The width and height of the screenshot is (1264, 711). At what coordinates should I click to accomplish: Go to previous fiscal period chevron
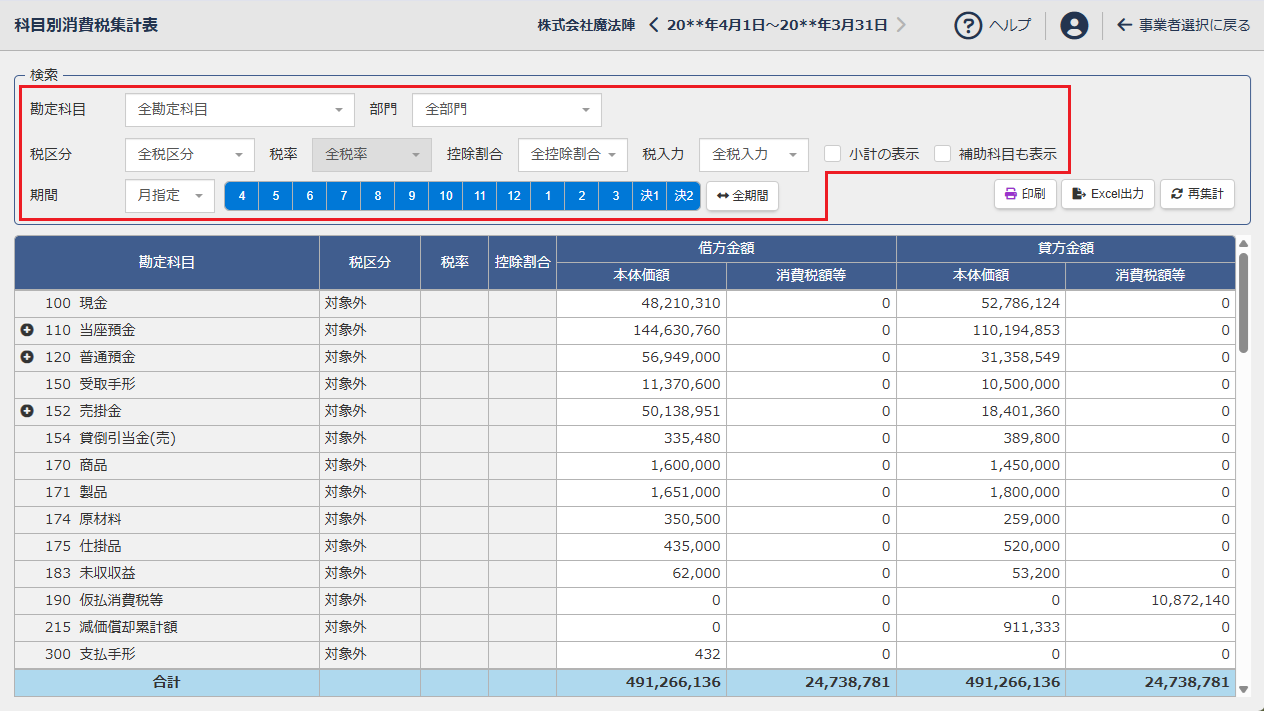coord(654,25)
